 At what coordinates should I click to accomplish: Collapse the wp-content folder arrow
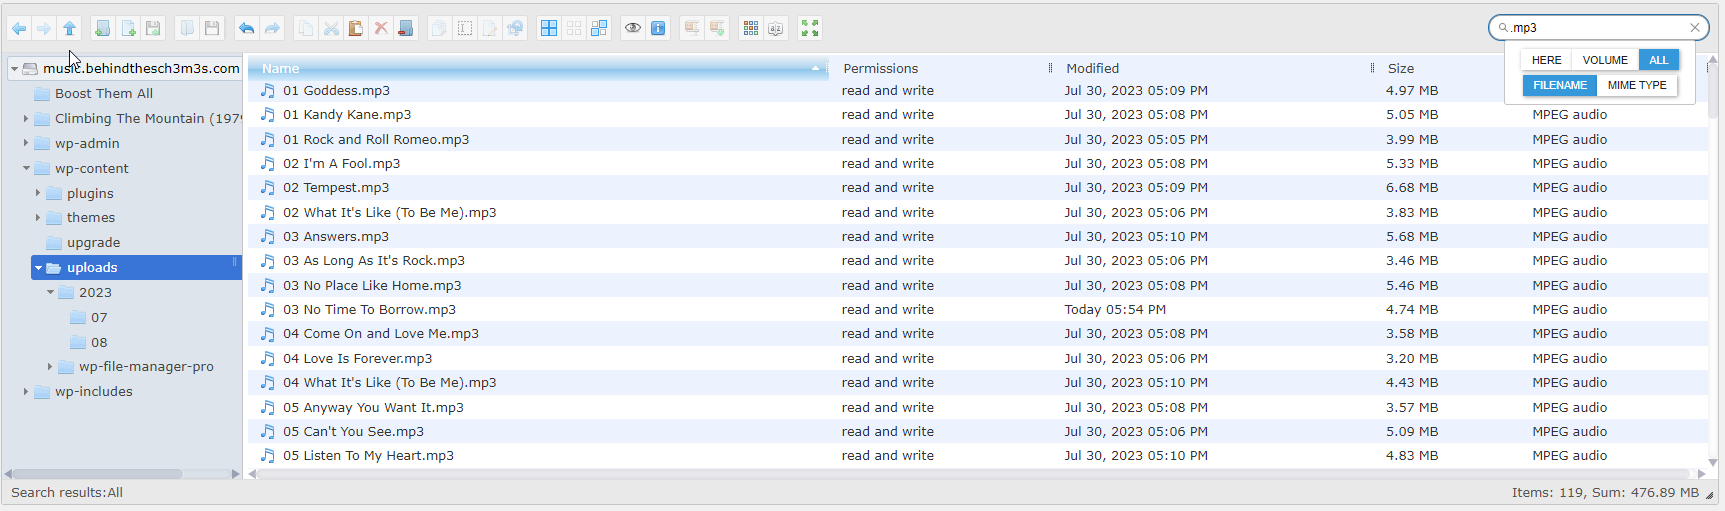click(26, 168)
